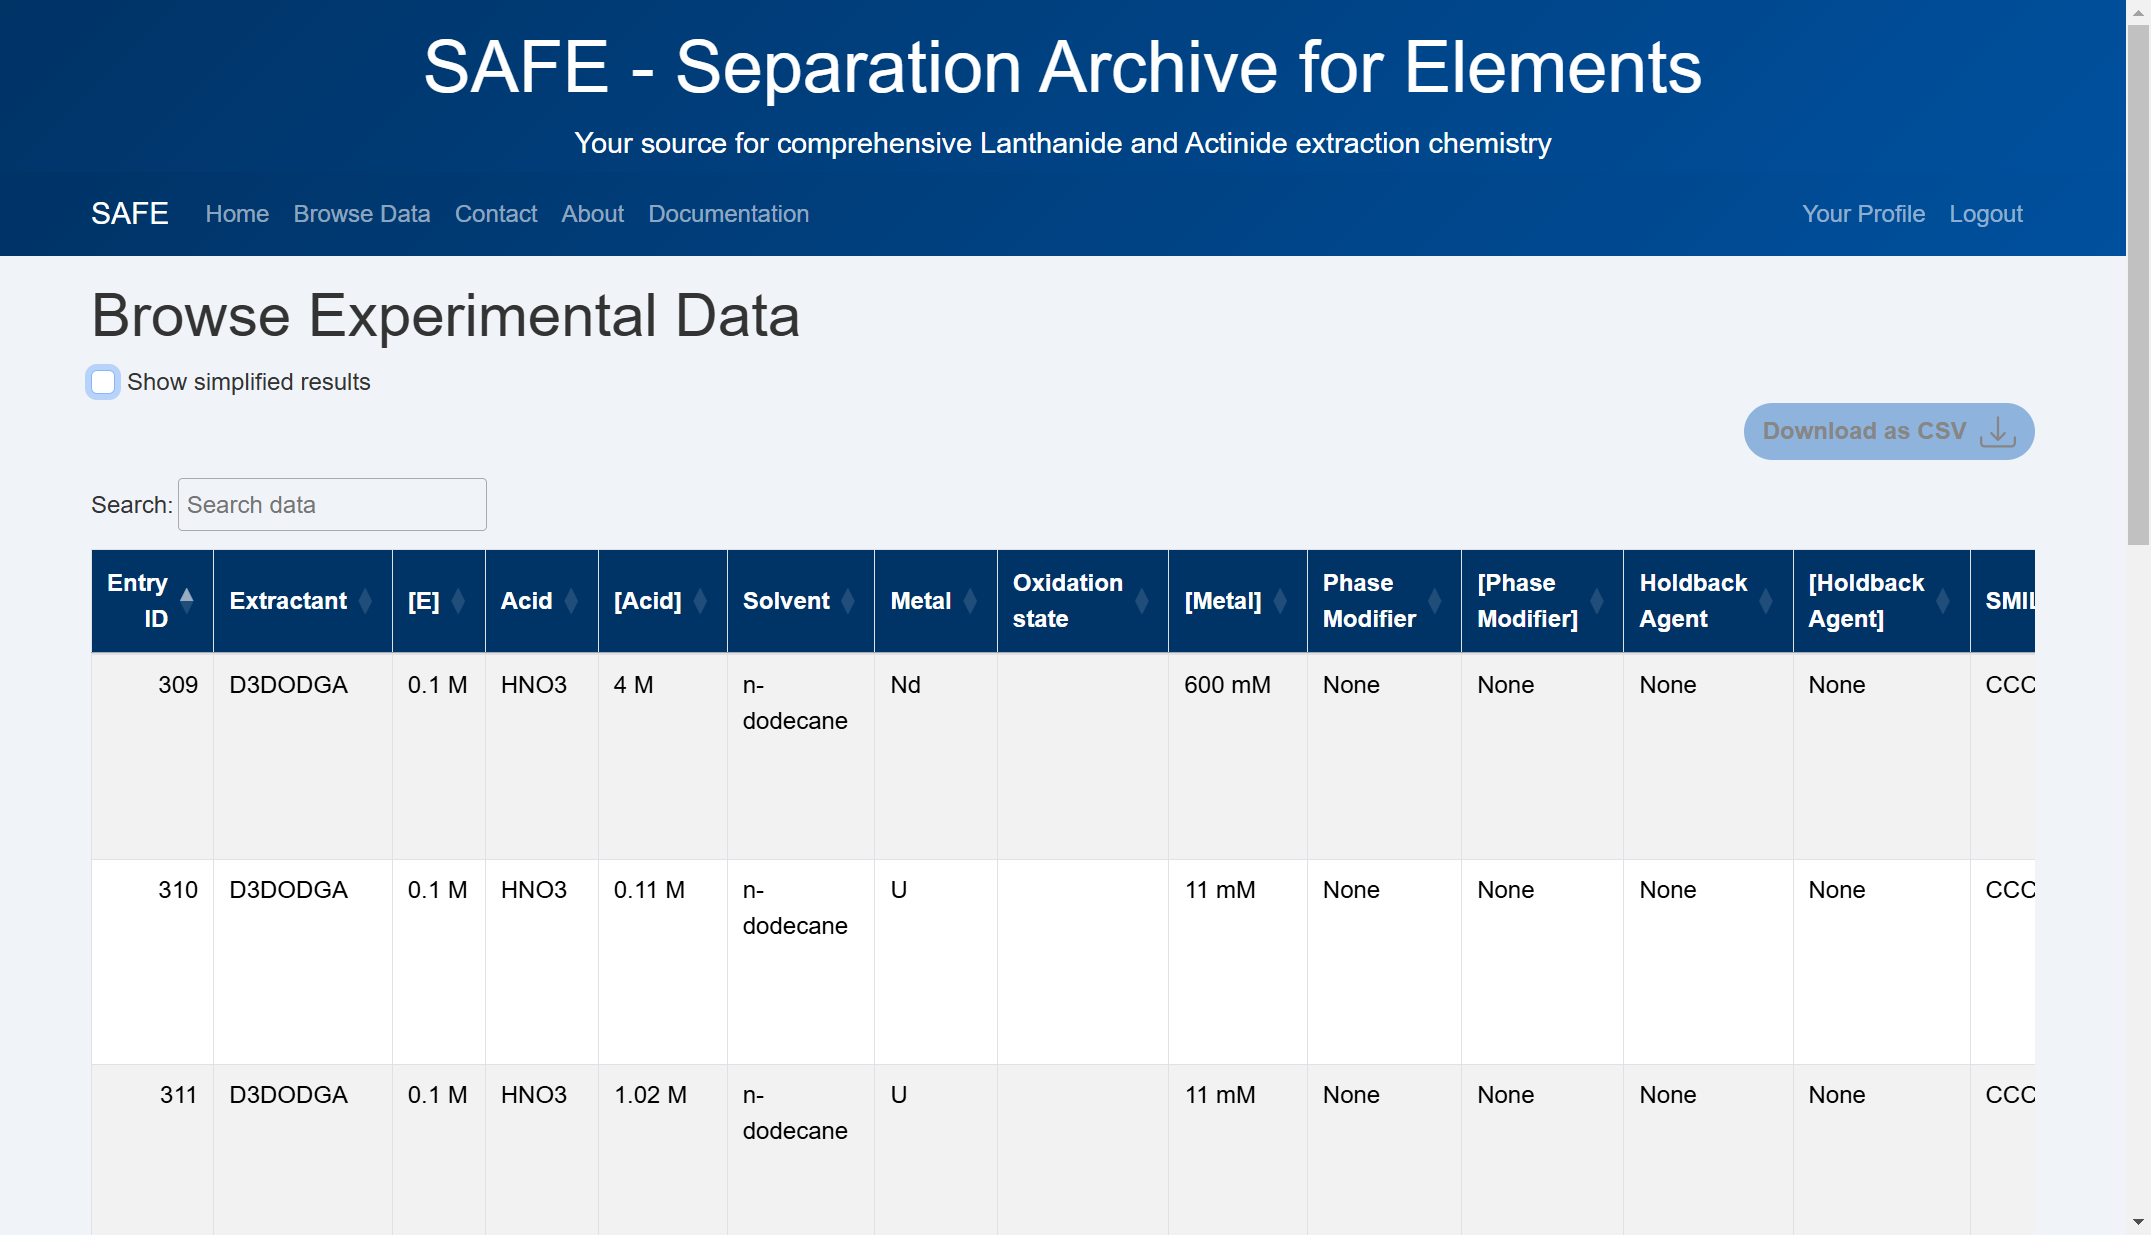Click the 600 mM metal concentration cell
This screenshot has height=1235, width=2151.
(1237, 756)
